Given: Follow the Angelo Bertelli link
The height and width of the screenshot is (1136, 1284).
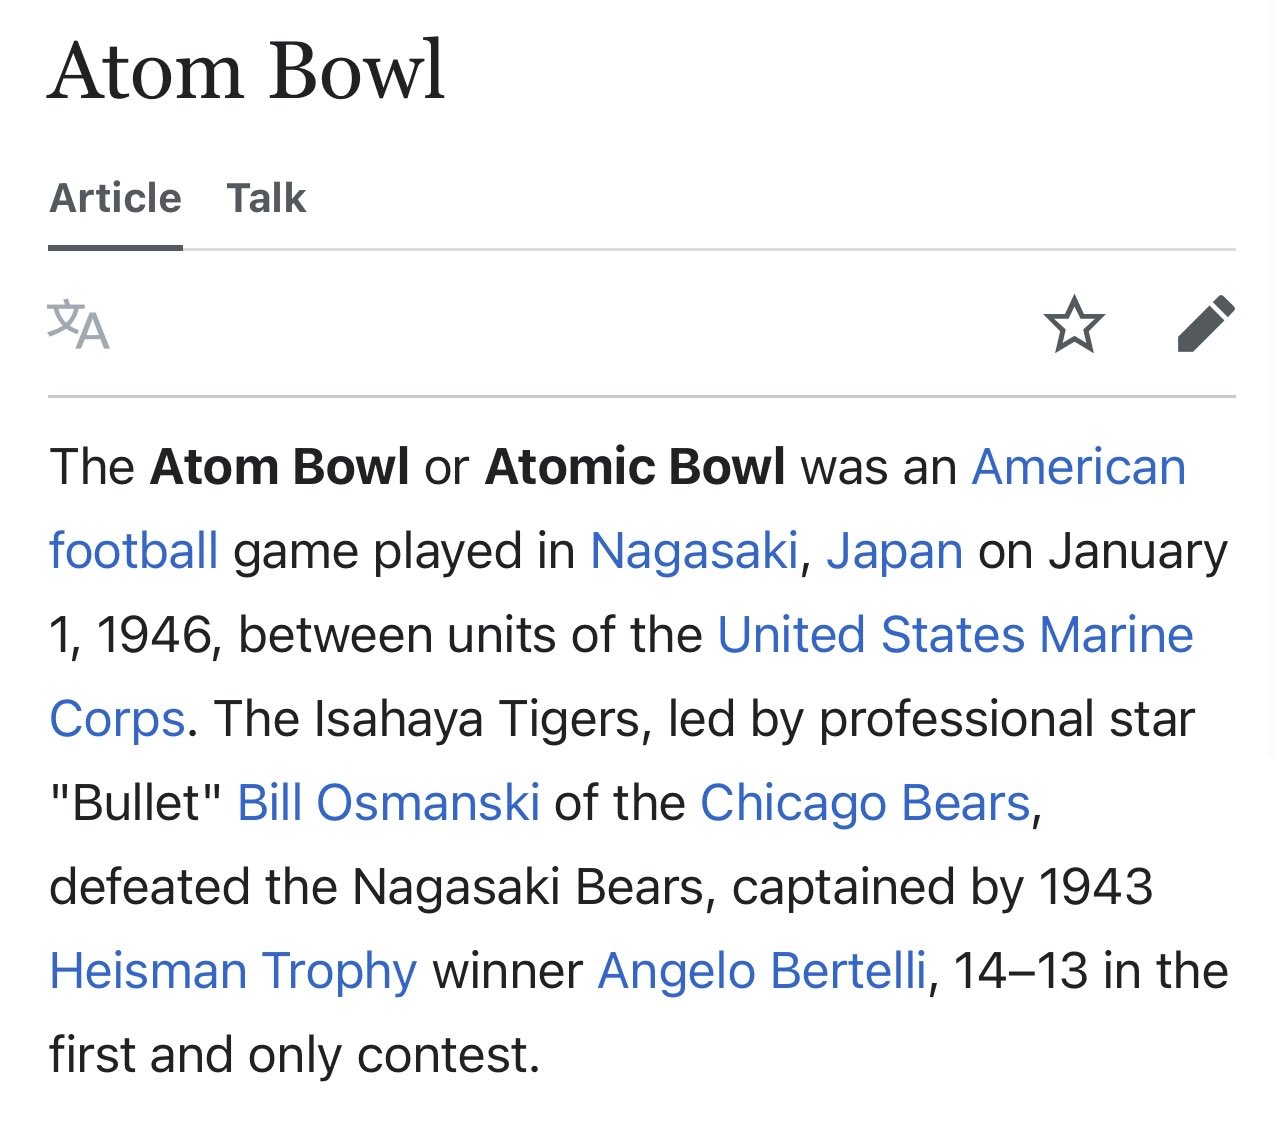Looking at the screenshot, I should [762, 971].
